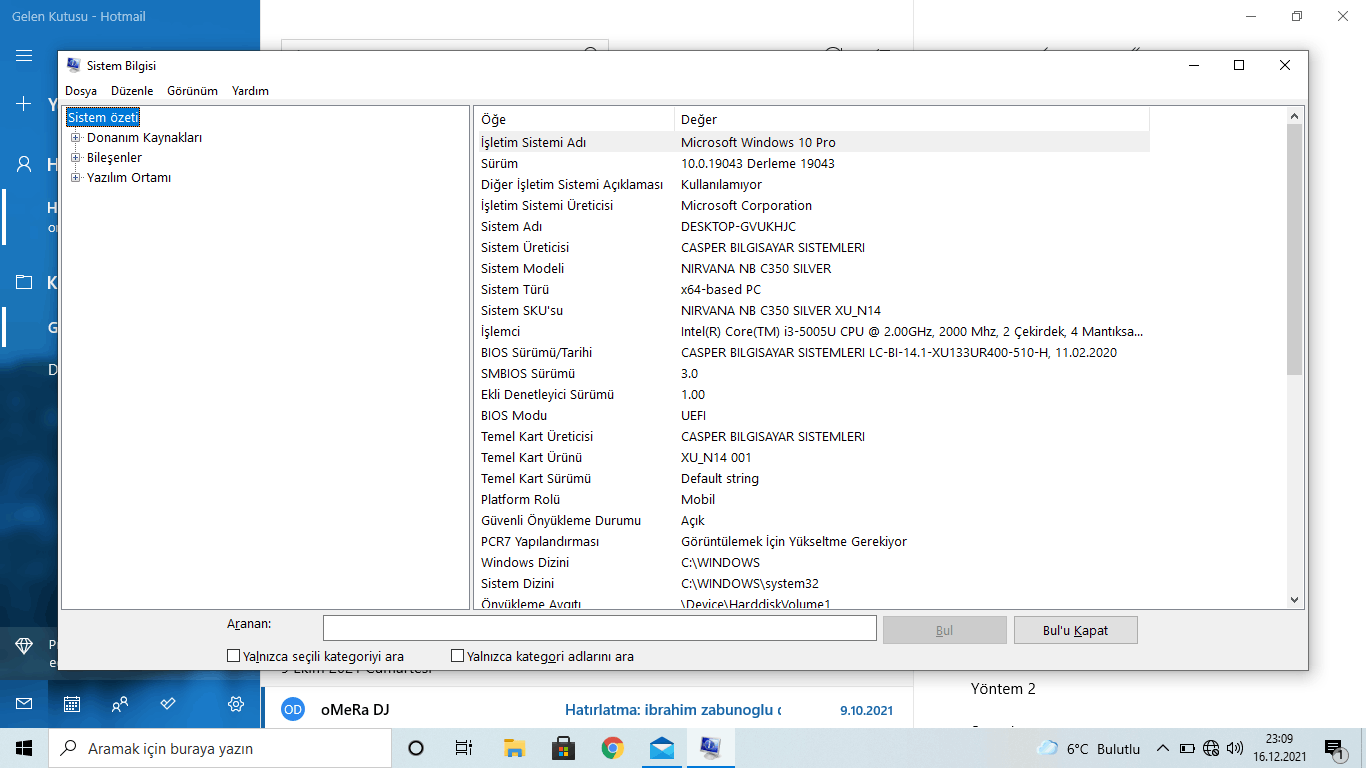Select Sistem özeti tree node
The image size is (1366, 768).
pyautogui.click(x=103, y=118)
